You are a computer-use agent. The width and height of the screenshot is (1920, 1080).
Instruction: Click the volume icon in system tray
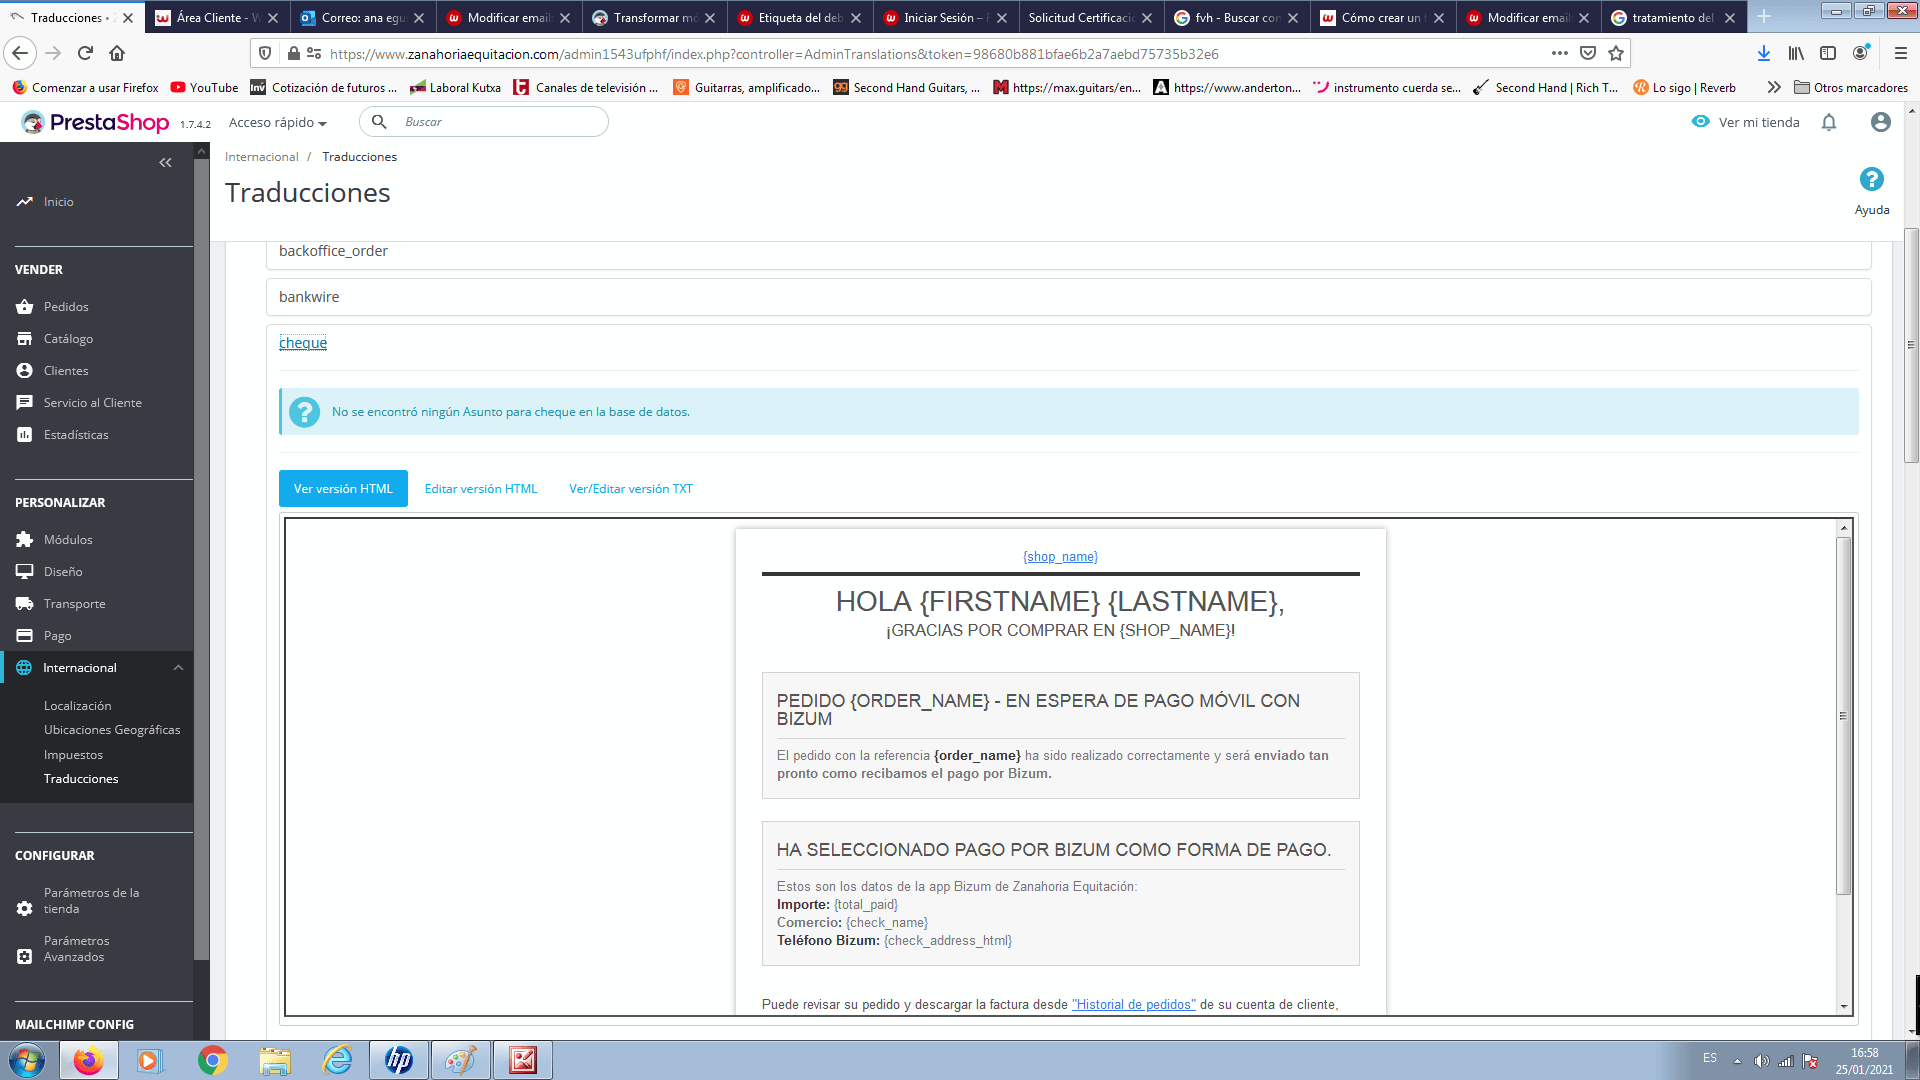click(1762, 1061)
